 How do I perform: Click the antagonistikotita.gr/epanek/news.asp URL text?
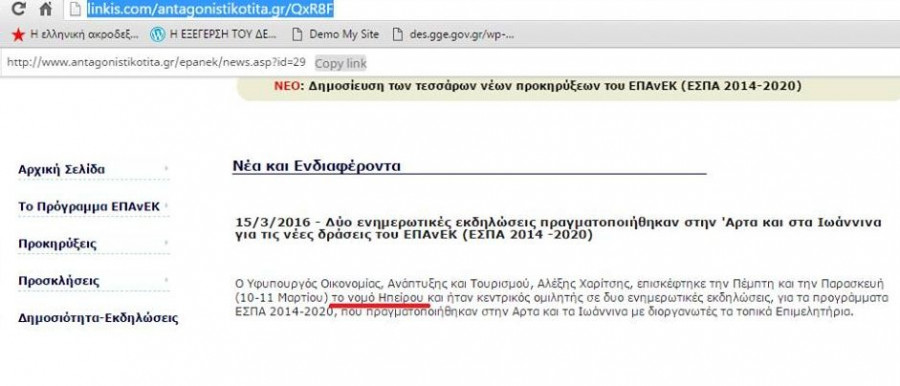156,62
